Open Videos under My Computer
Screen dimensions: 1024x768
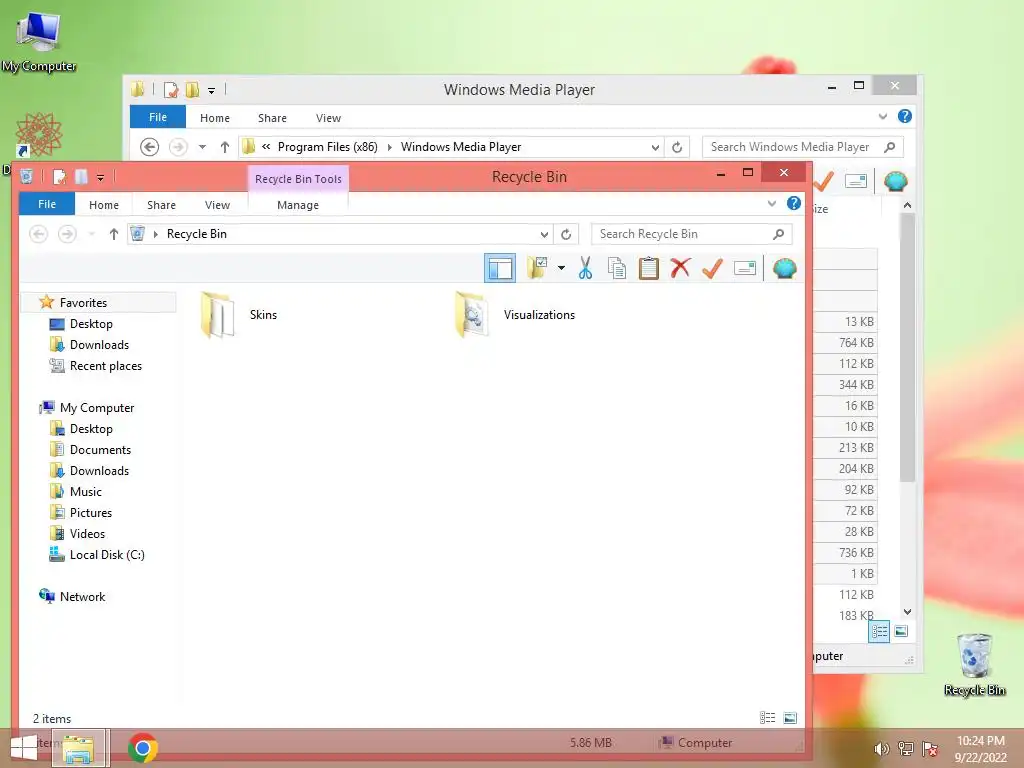coord(87,534)
